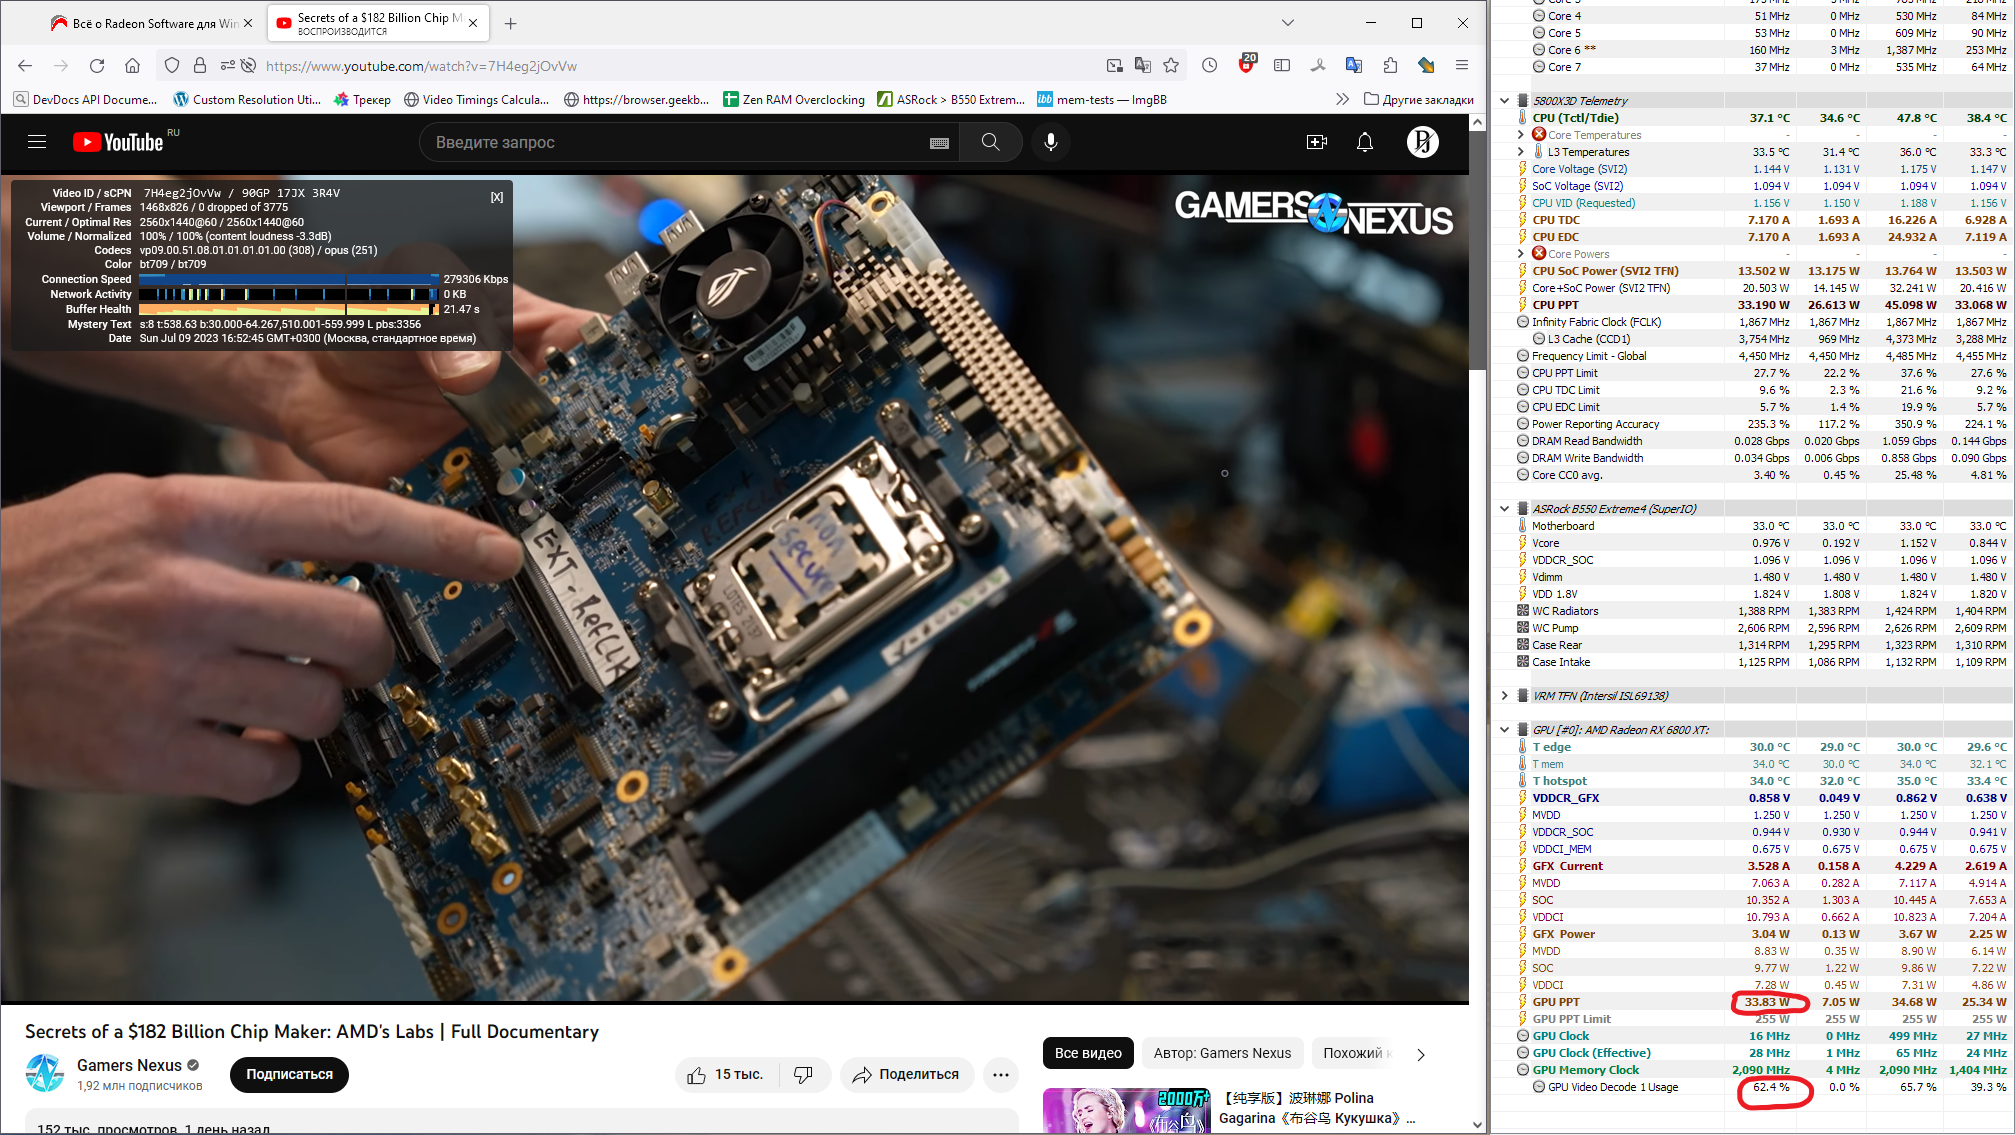Open the YouTube hamburger guide menu
The width and height of the screenshot is (2015, 1135).
point(37,142)
